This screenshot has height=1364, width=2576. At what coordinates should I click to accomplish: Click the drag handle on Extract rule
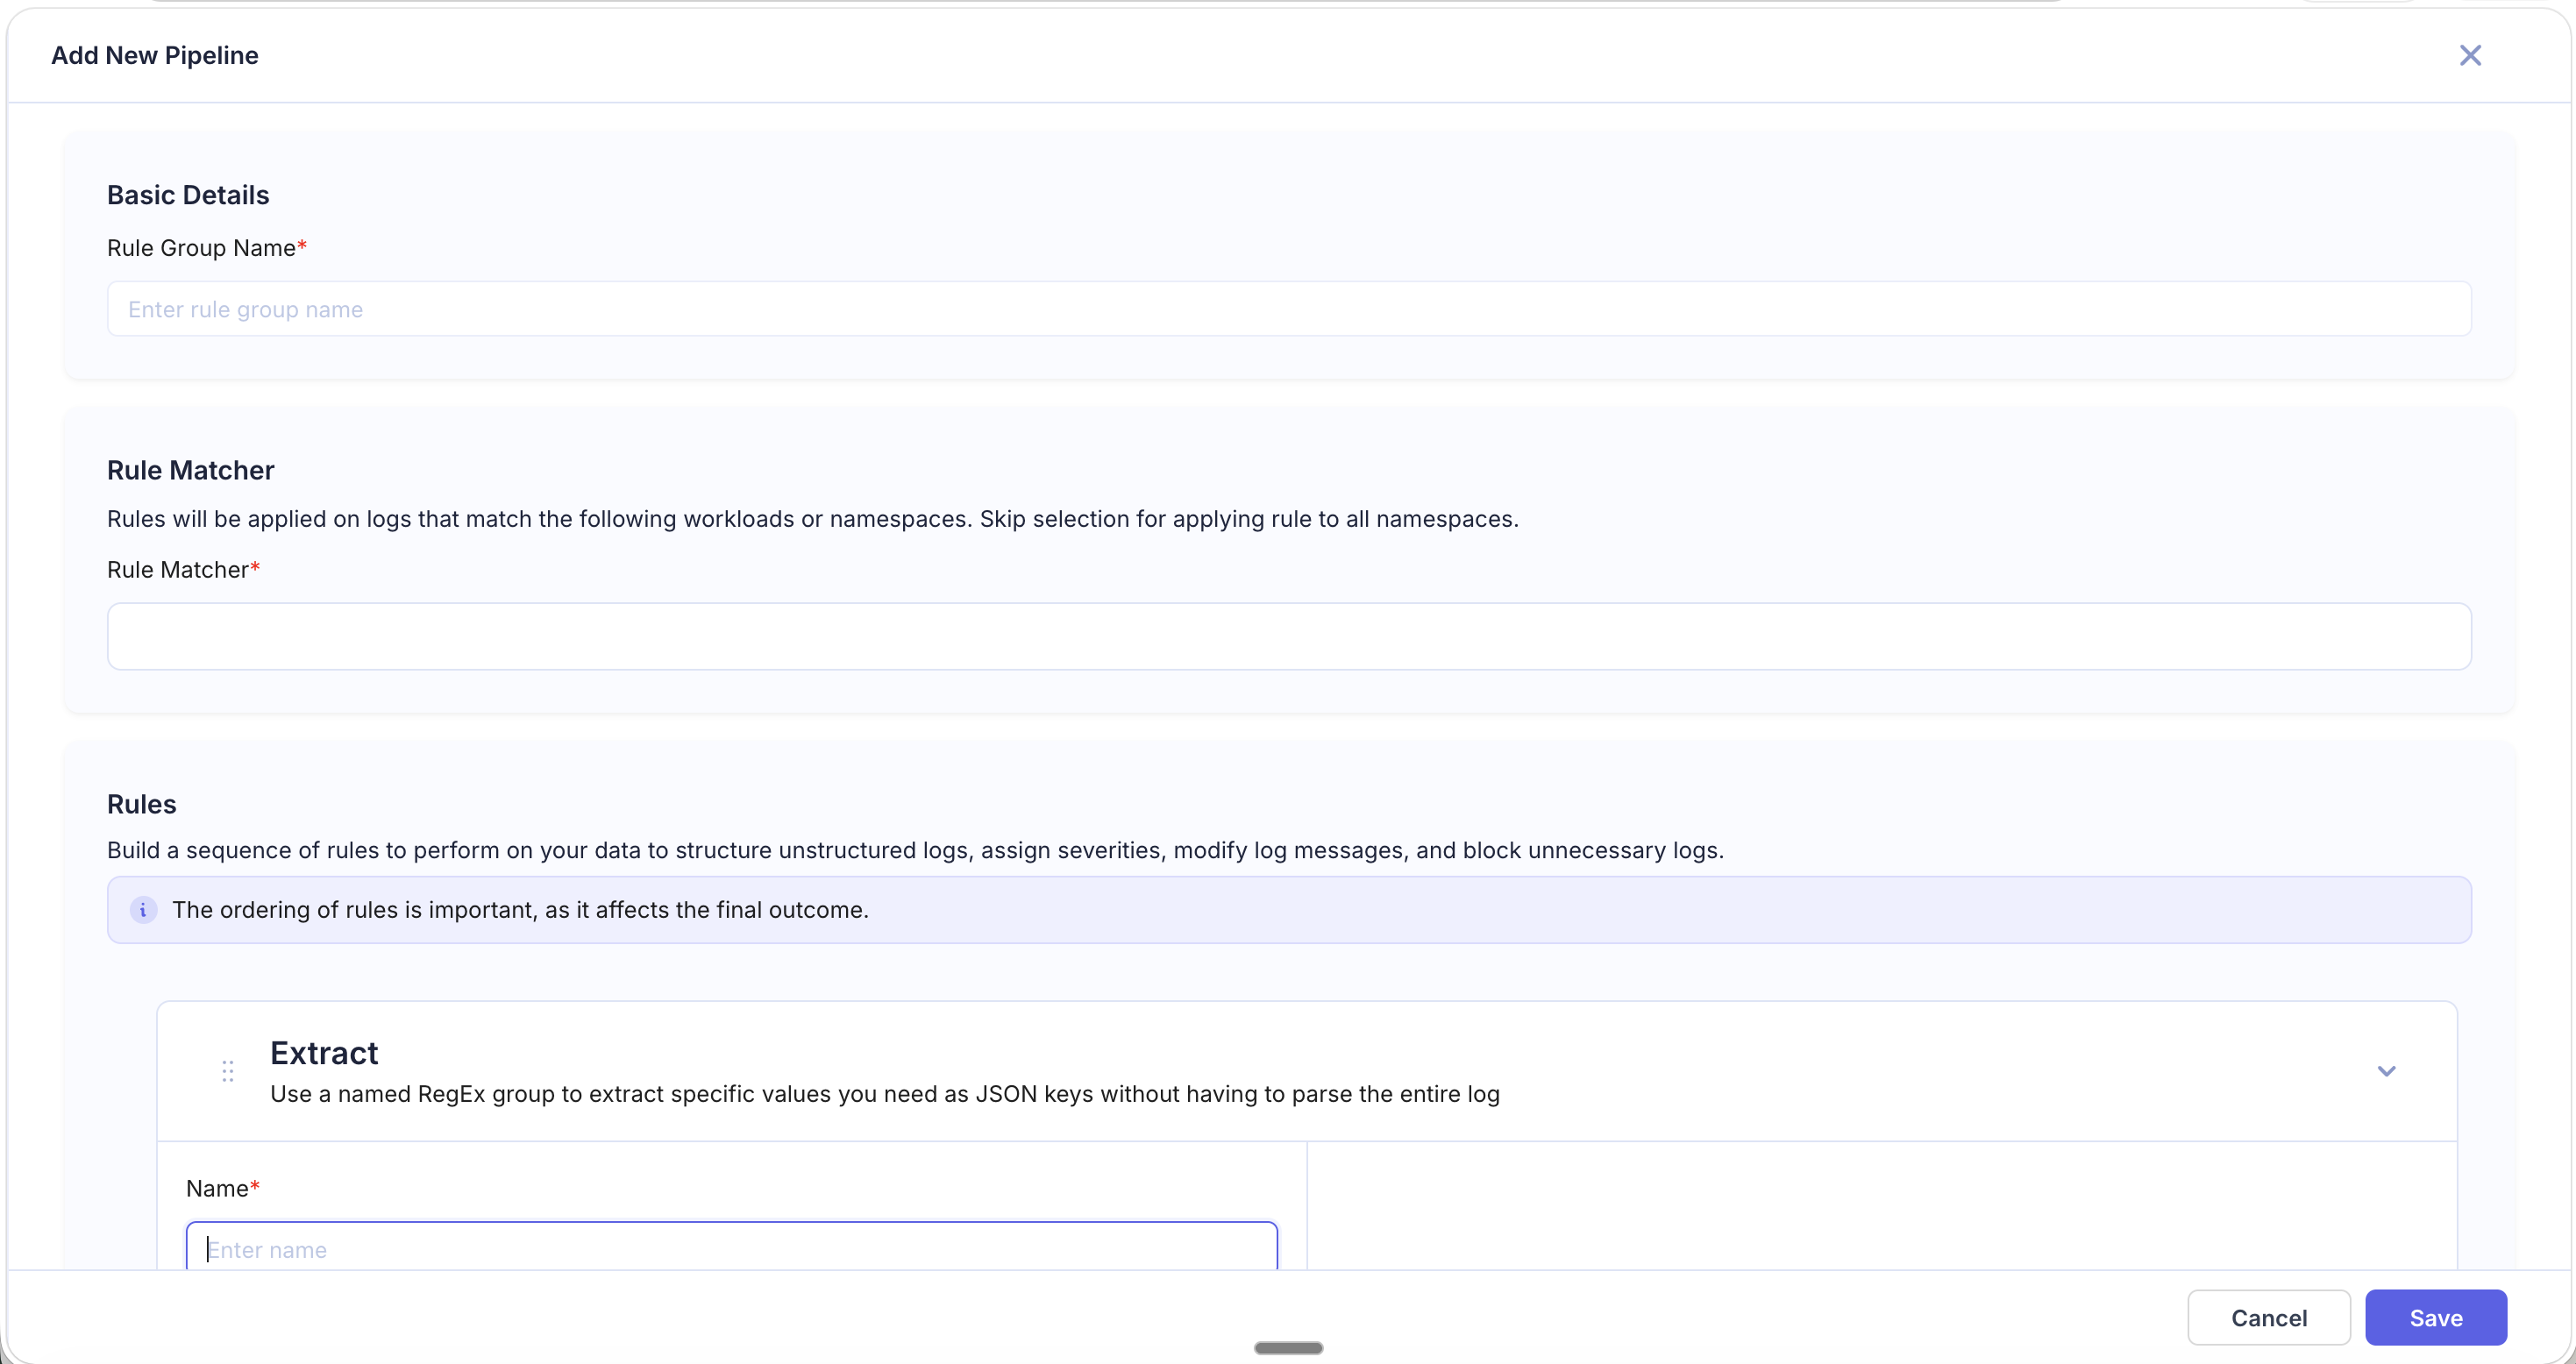pyautogui.click(x=227, y=1070)
